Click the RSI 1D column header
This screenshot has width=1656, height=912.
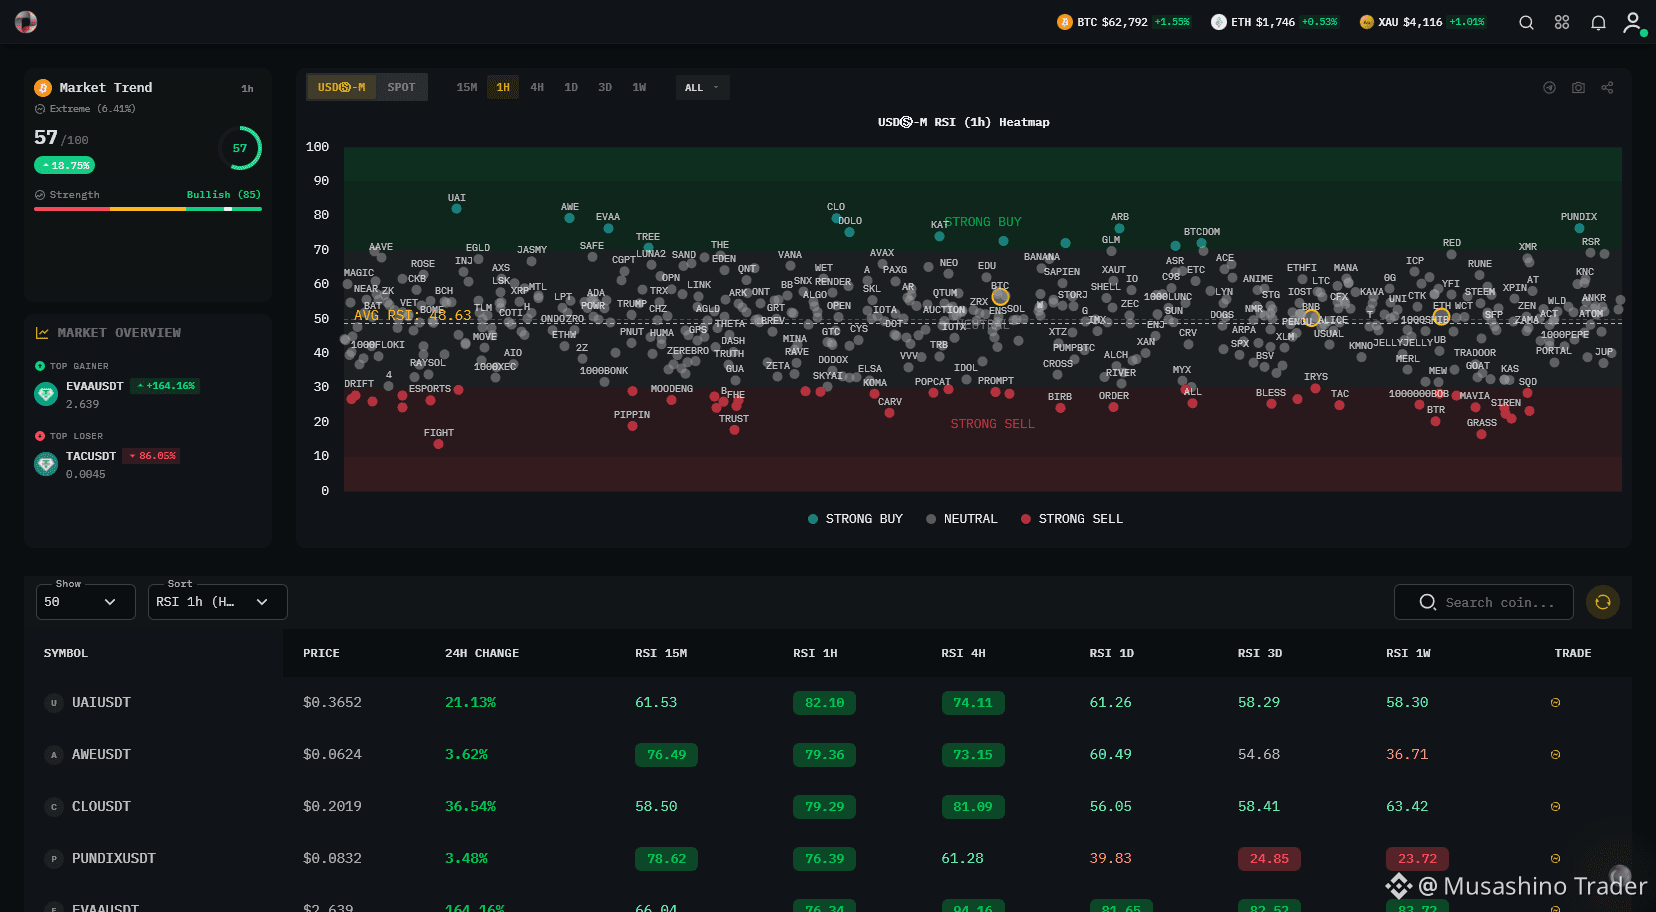1112,653
